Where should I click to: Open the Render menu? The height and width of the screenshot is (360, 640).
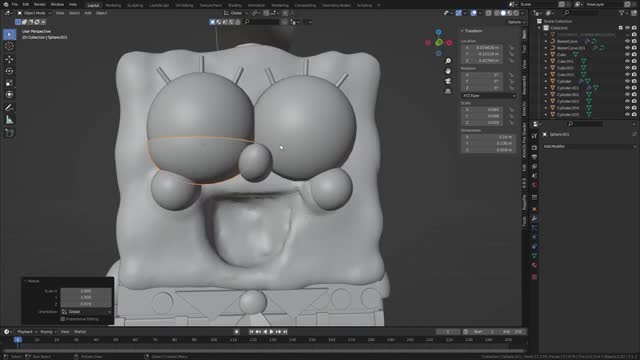[40, 4]
